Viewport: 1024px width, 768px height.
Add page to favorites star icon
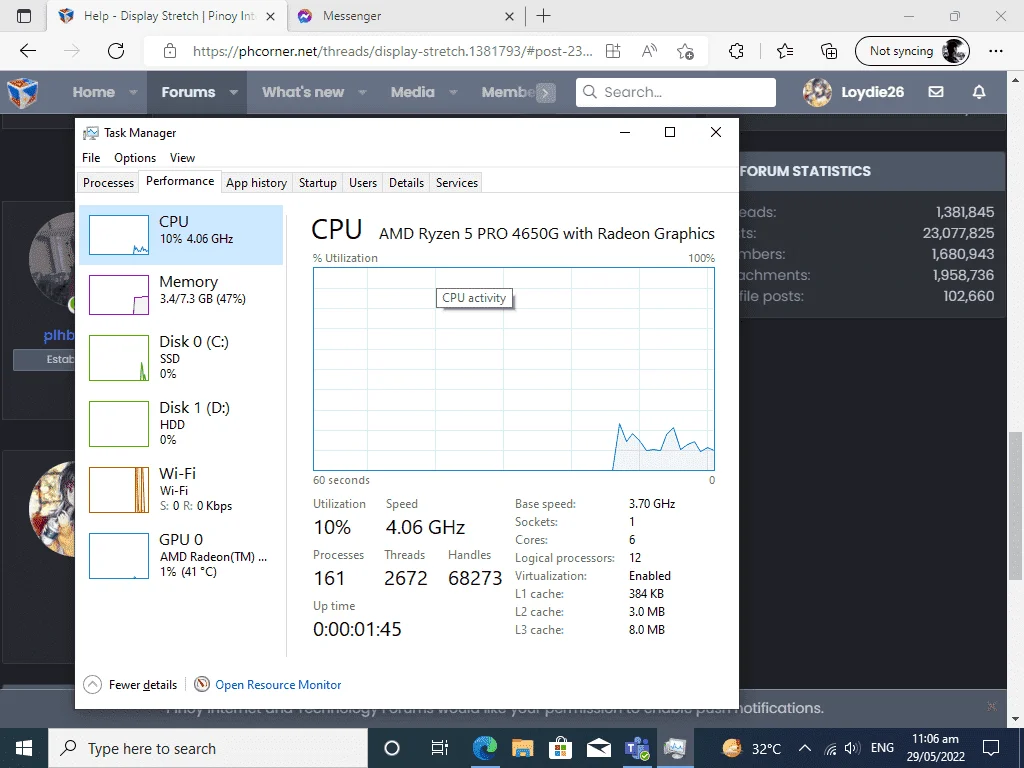point(685,51)
